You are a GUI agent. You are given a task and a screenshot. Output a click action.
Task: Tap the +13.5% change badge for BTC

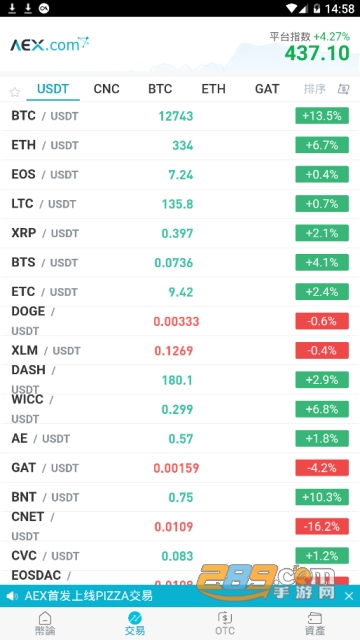tap(322, 116)
